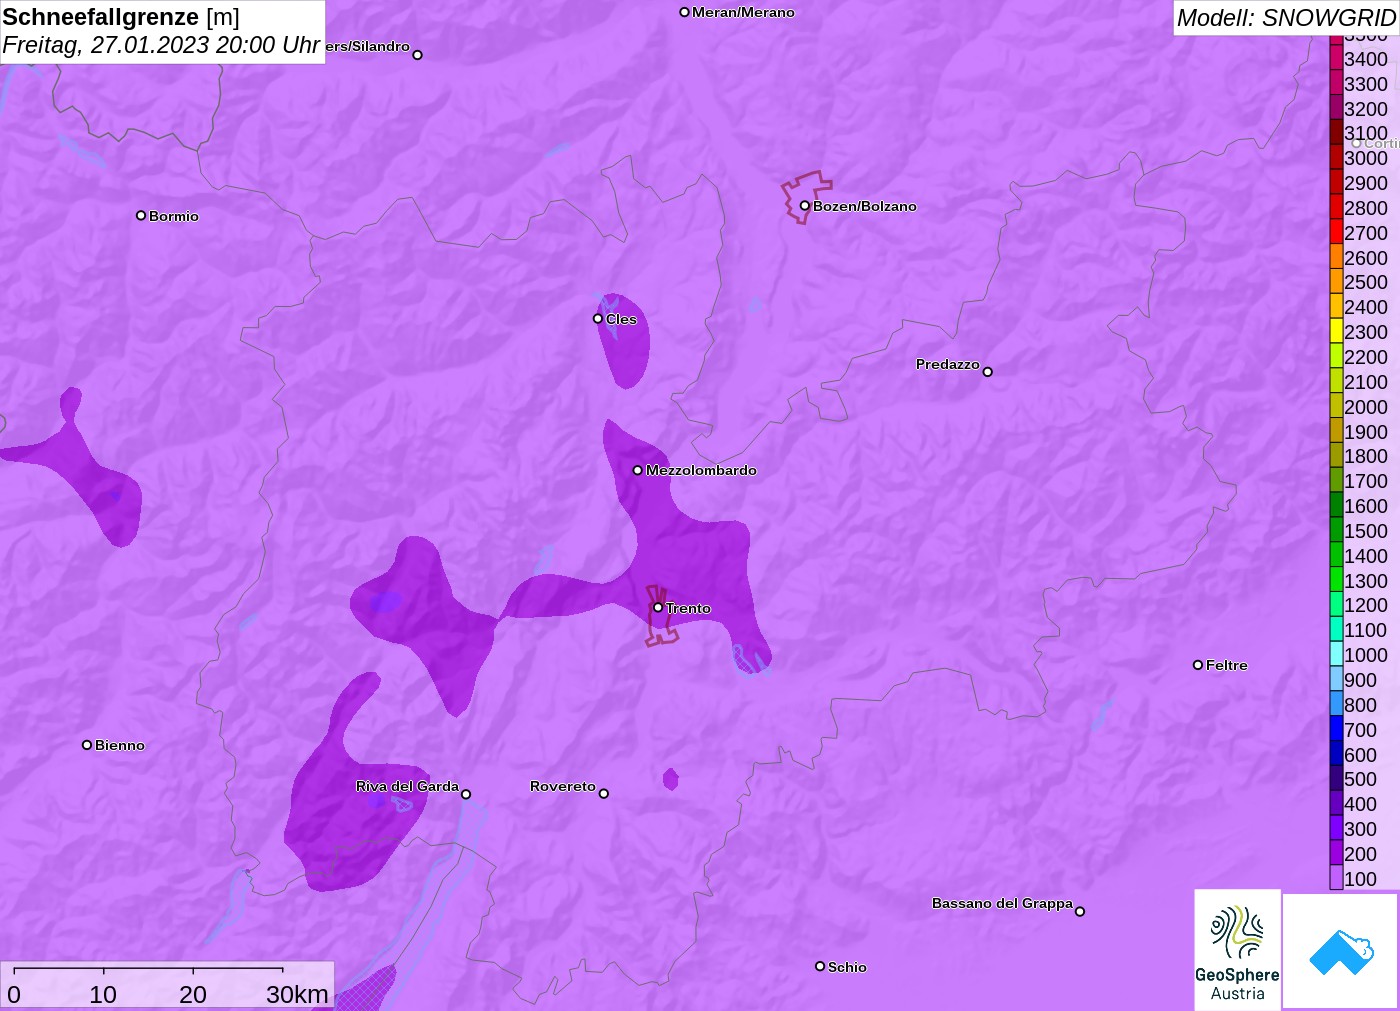Pick the yellow legend swatch at 2300
This screenshot has width=1400, height=1011.
pos(1336,331)
